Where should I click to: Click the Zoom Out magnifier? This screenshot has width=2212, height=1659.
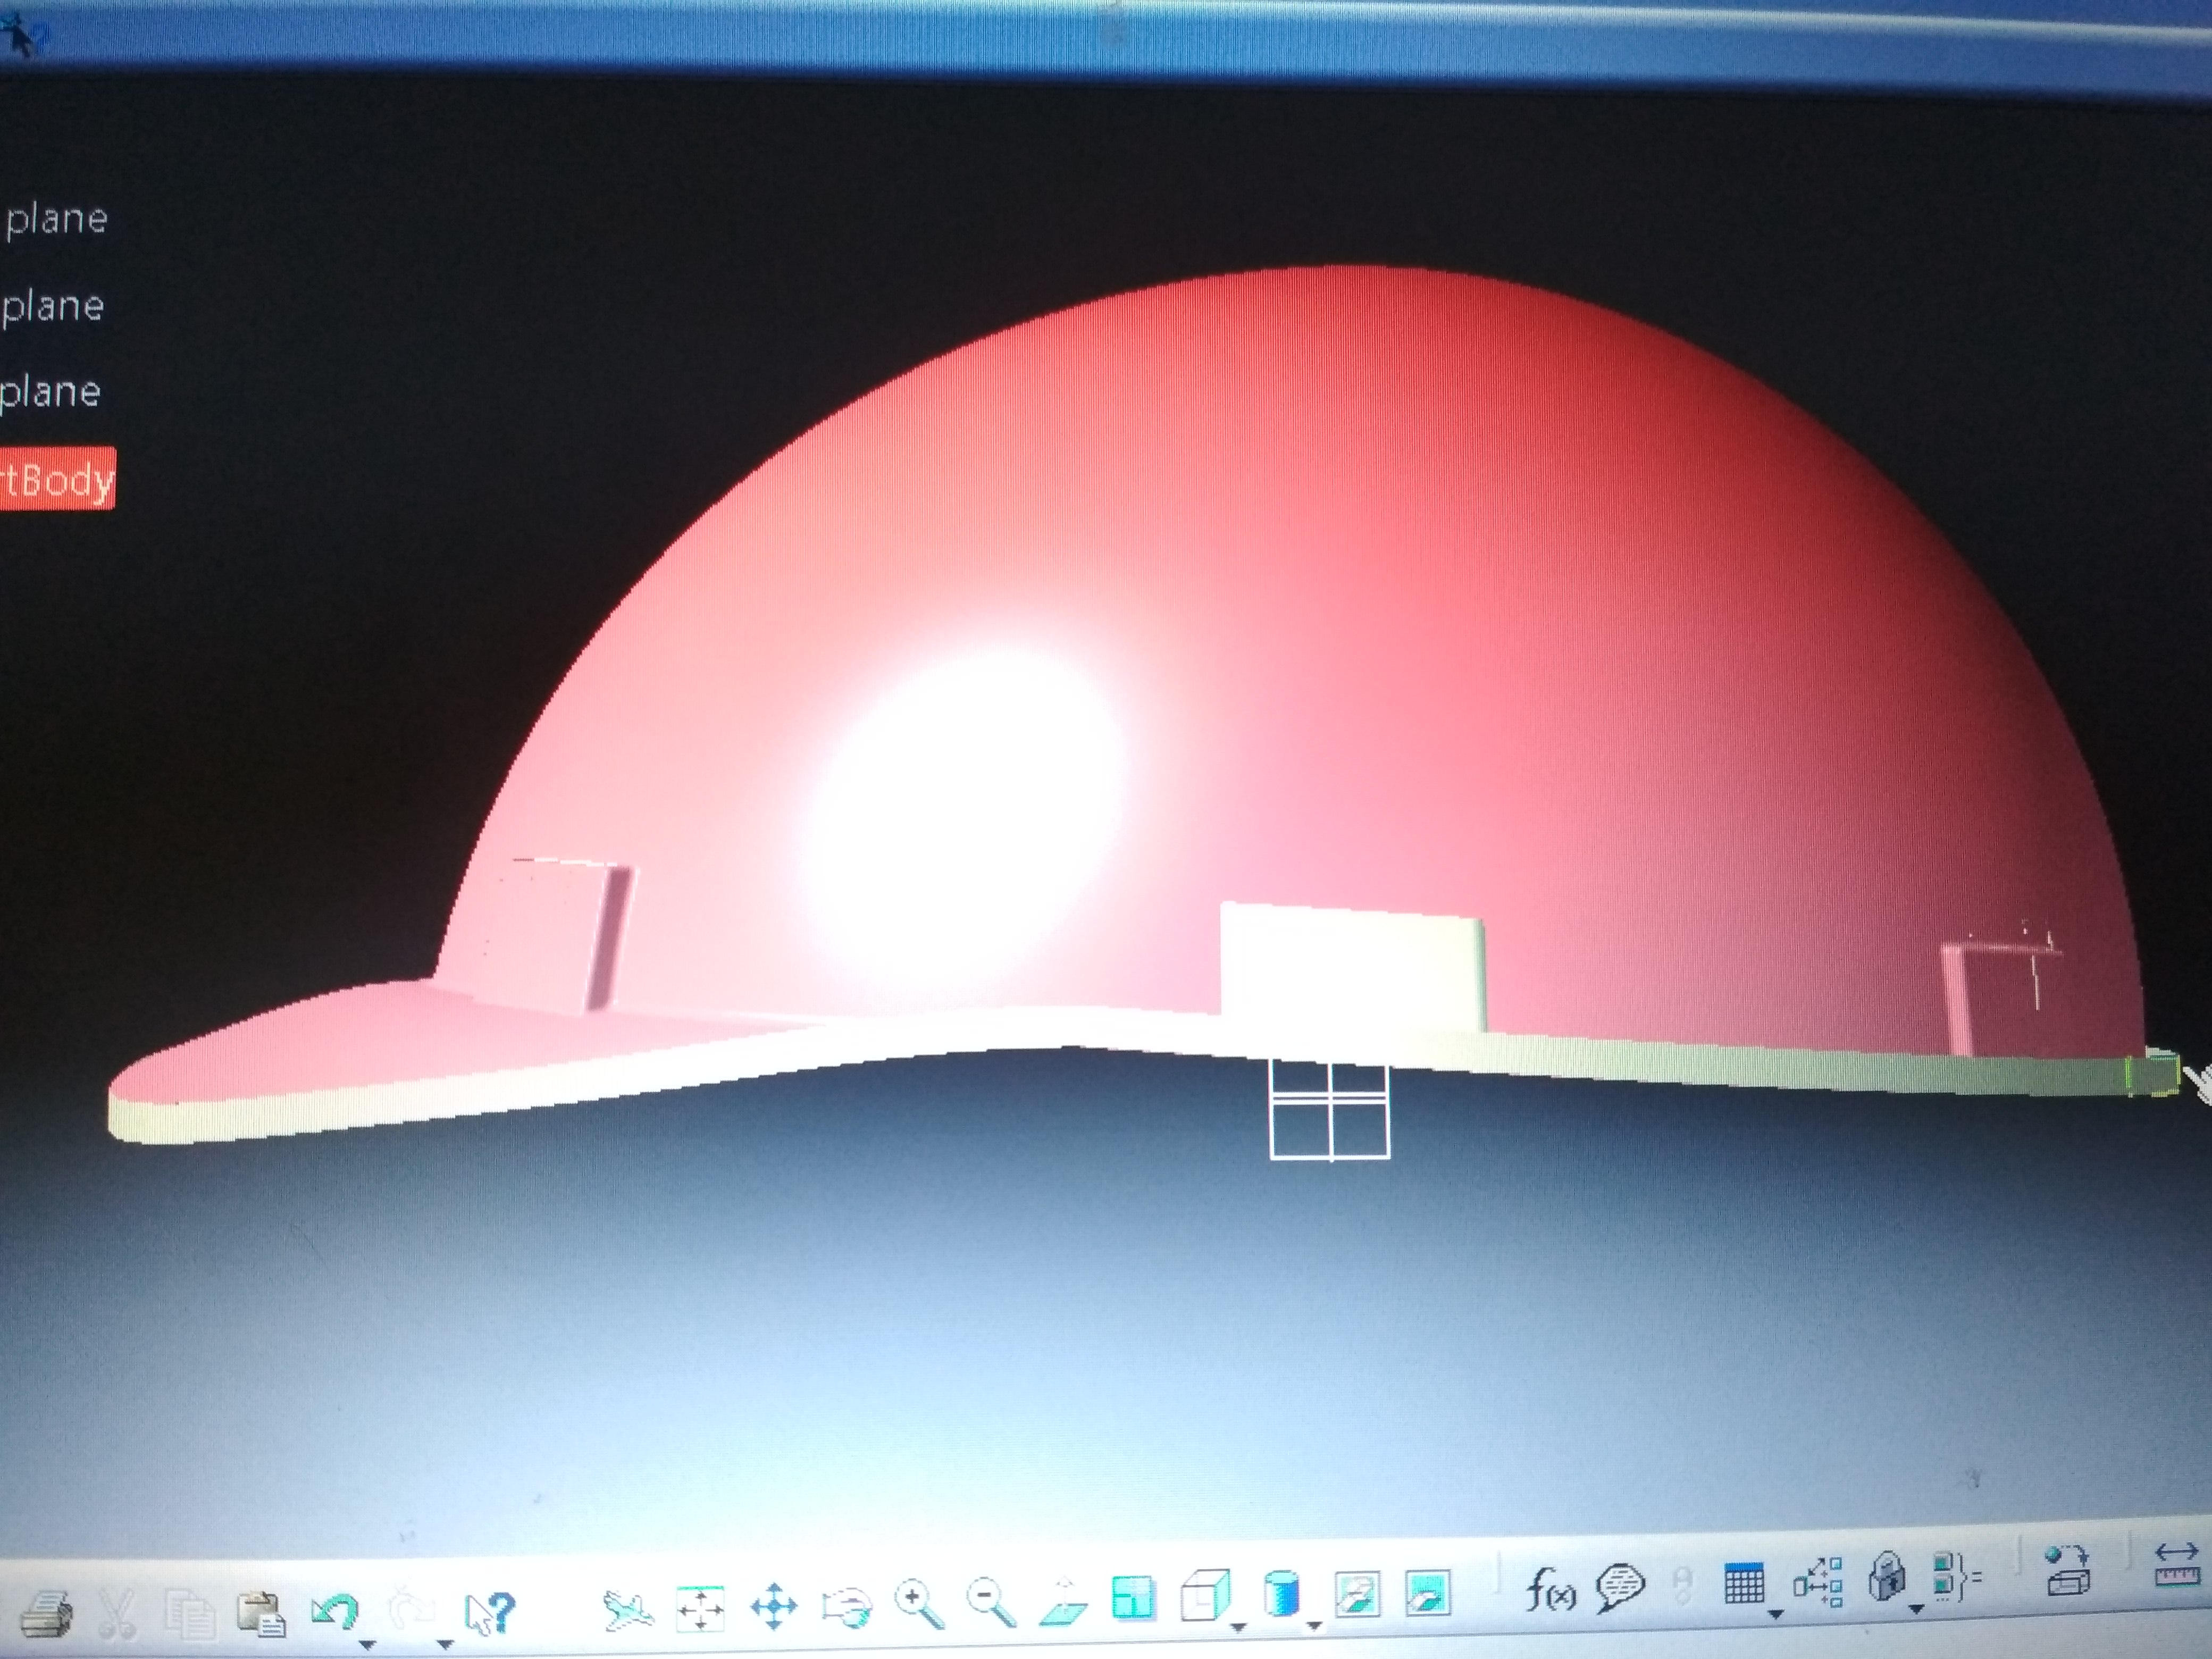(x=990, y=1602)
